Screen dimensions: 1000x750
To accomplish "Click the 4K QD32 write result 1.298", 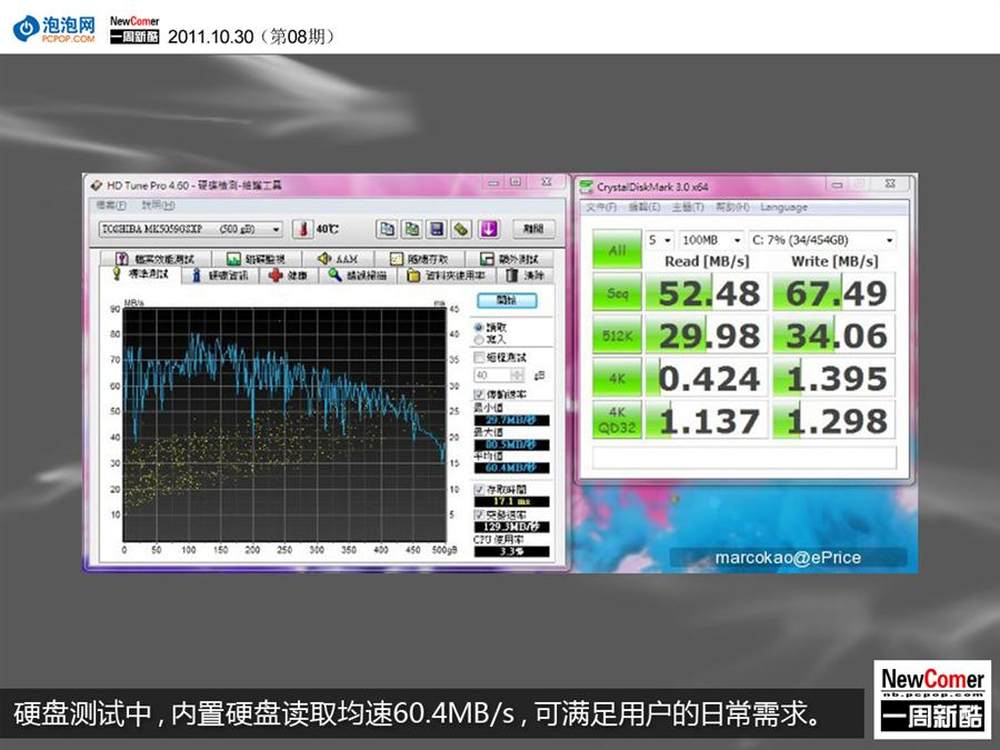I will [834, 420].
